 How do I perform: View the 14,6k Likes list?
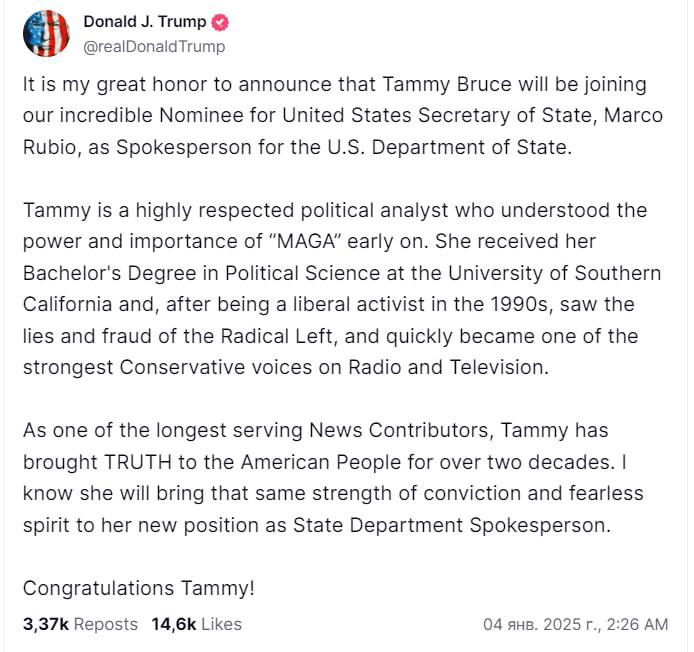196,624
